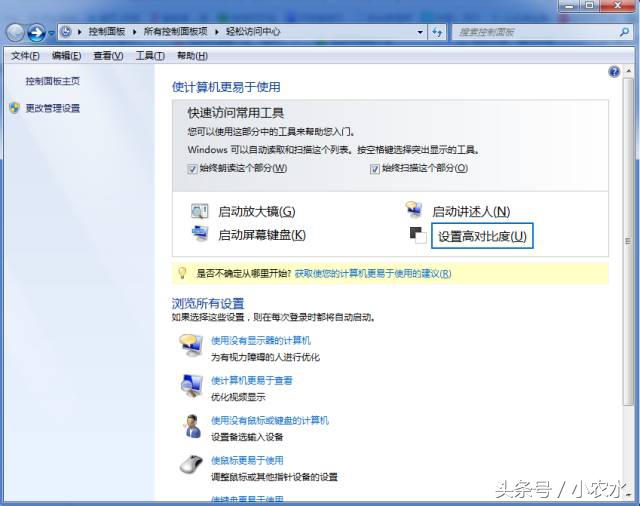This screenshot has height=506, width=640.
Task: Go to 控制面板主页 in sidebar
Action: click(x=53, y=81)
